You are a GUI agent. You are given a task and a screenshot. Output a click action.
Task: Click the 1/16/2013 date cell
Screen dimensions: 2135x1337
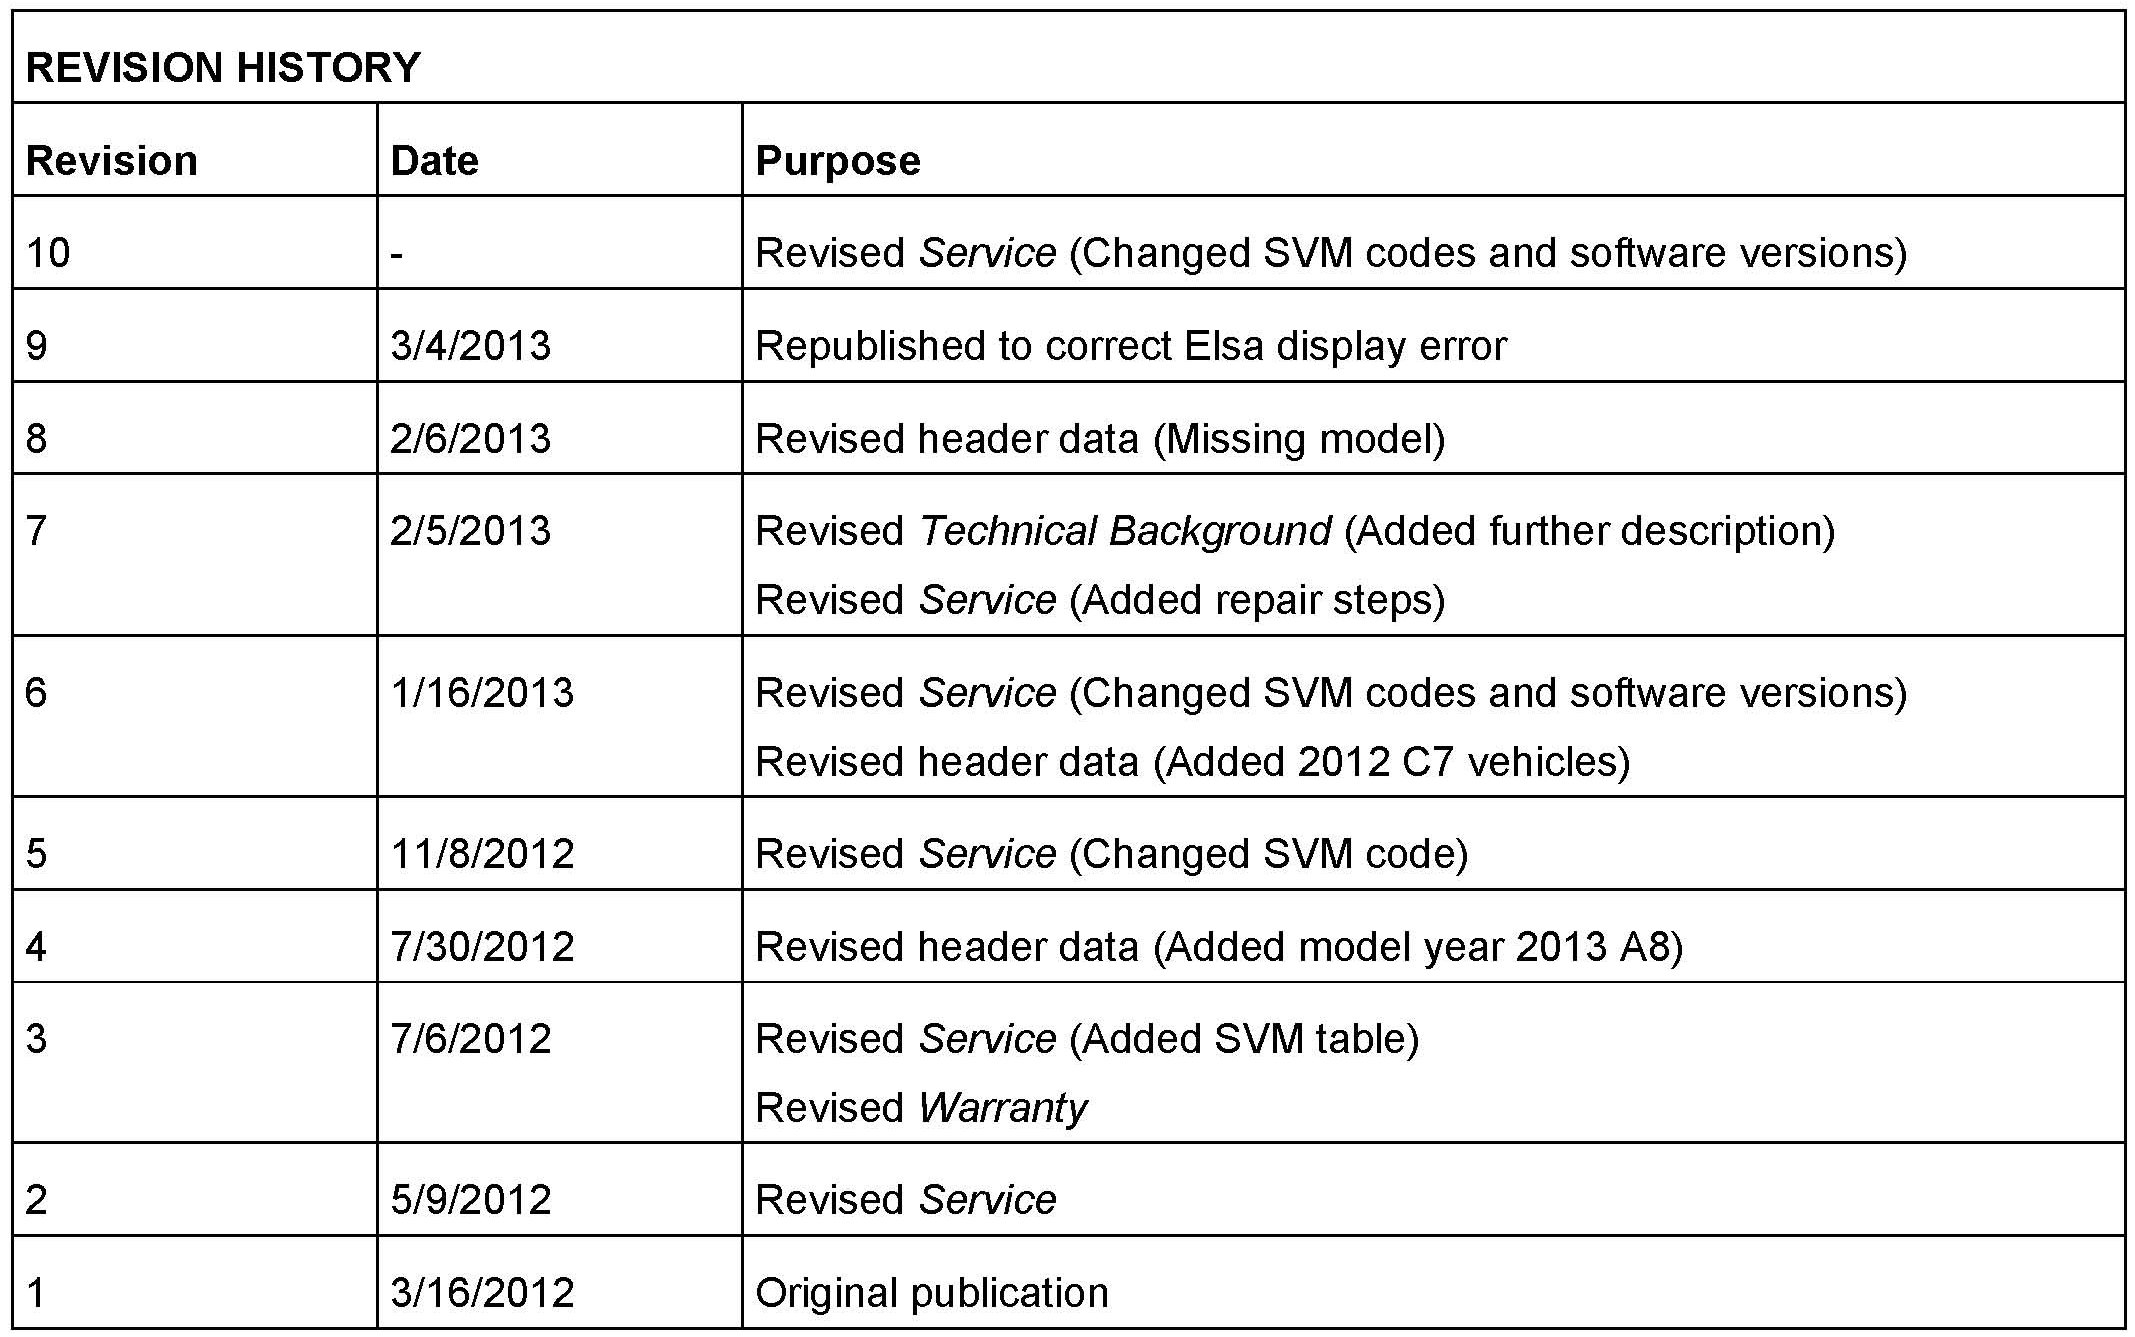click(482, 693)
